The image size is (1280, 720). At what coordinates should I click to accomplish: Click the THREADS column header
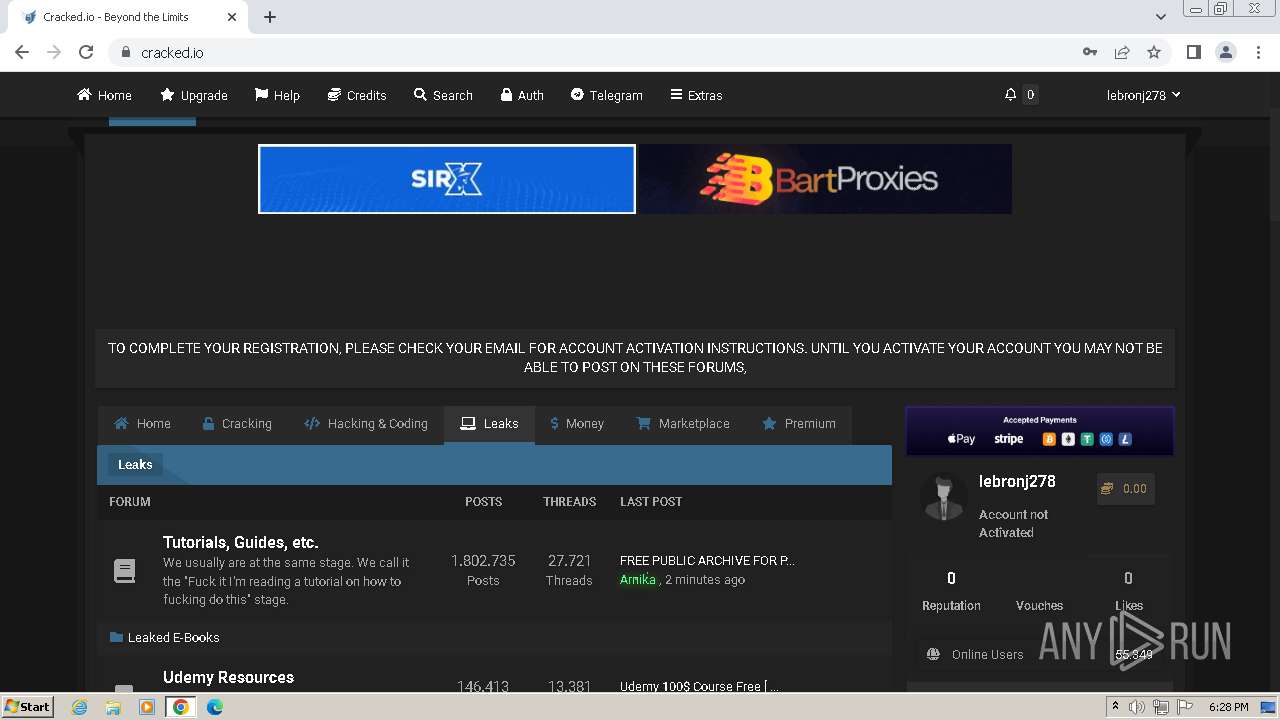(569, 502)
